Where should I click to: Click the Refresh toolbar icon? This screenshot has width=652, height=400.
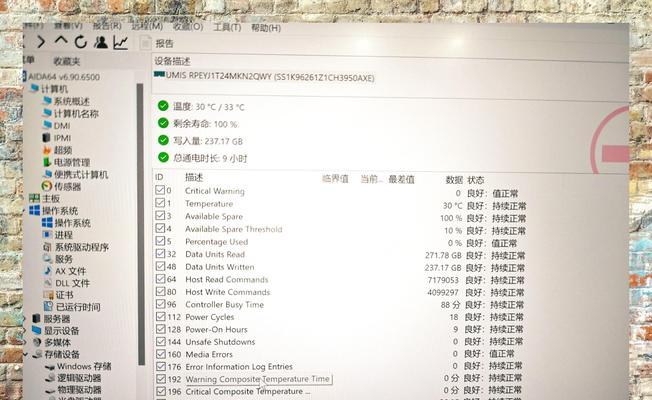pyautogui.click(x=81, y=42)
